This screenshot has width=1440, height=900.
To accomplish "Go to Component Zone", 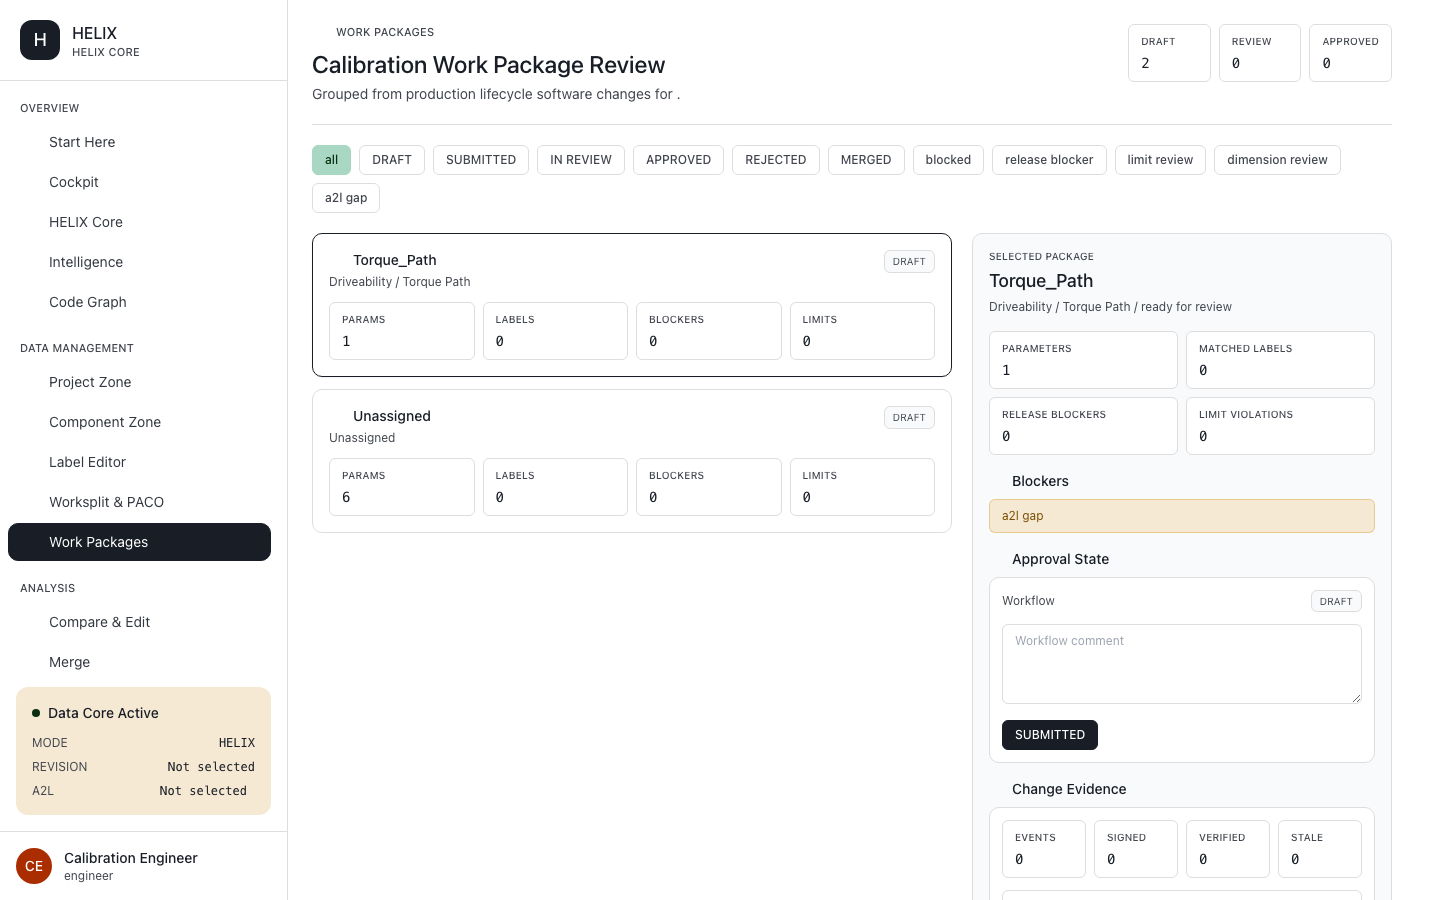I will click(x=139, y=422).
